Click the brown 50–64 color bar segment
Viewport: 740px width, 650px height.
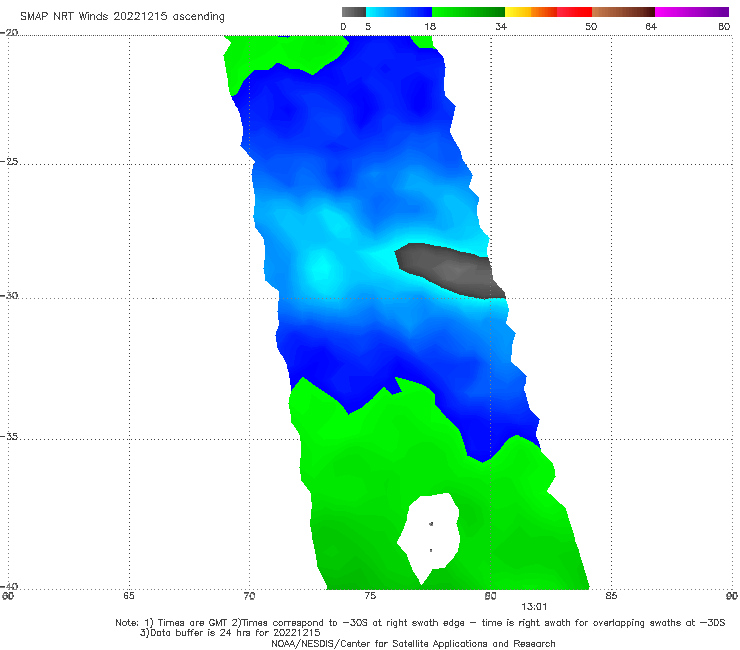[623, 12]
